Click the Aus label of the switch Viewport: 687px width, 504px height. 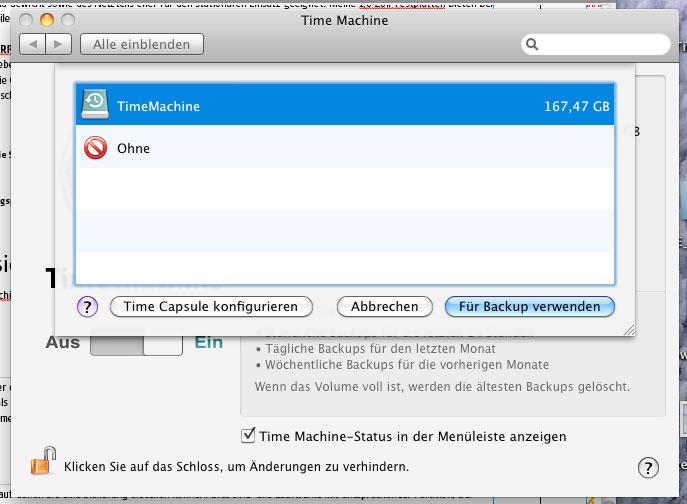click(63, 342)
